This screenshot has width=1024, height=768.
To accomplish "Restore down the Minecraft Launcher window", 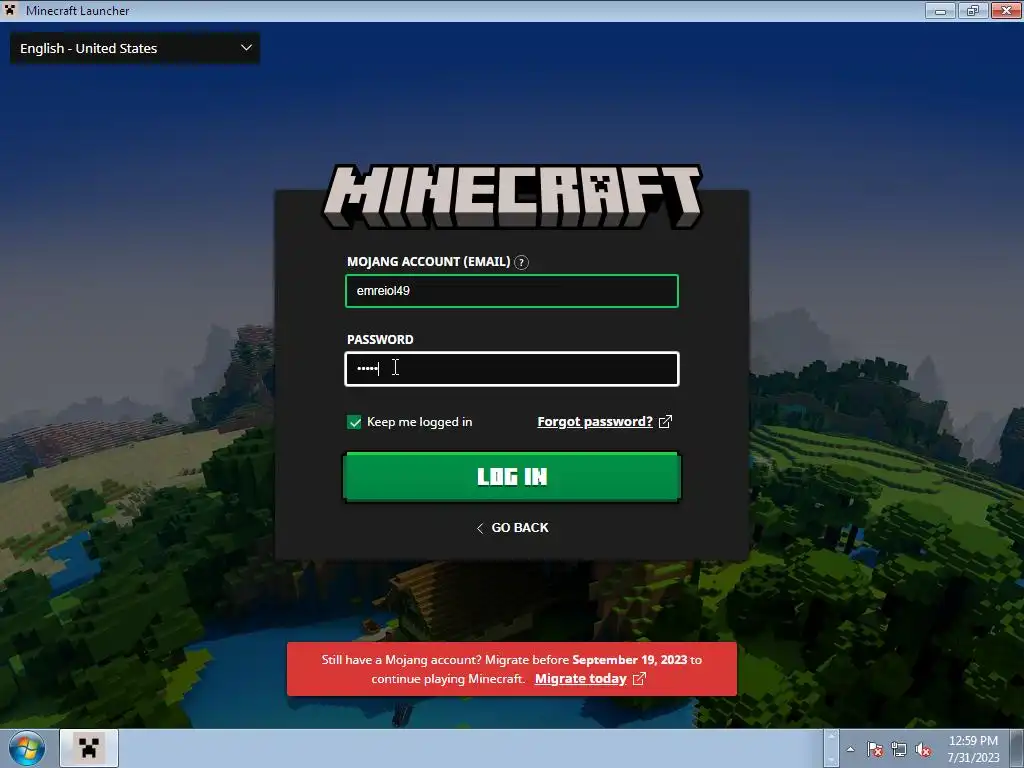I will pyautogui.click(x=973, y=10).
